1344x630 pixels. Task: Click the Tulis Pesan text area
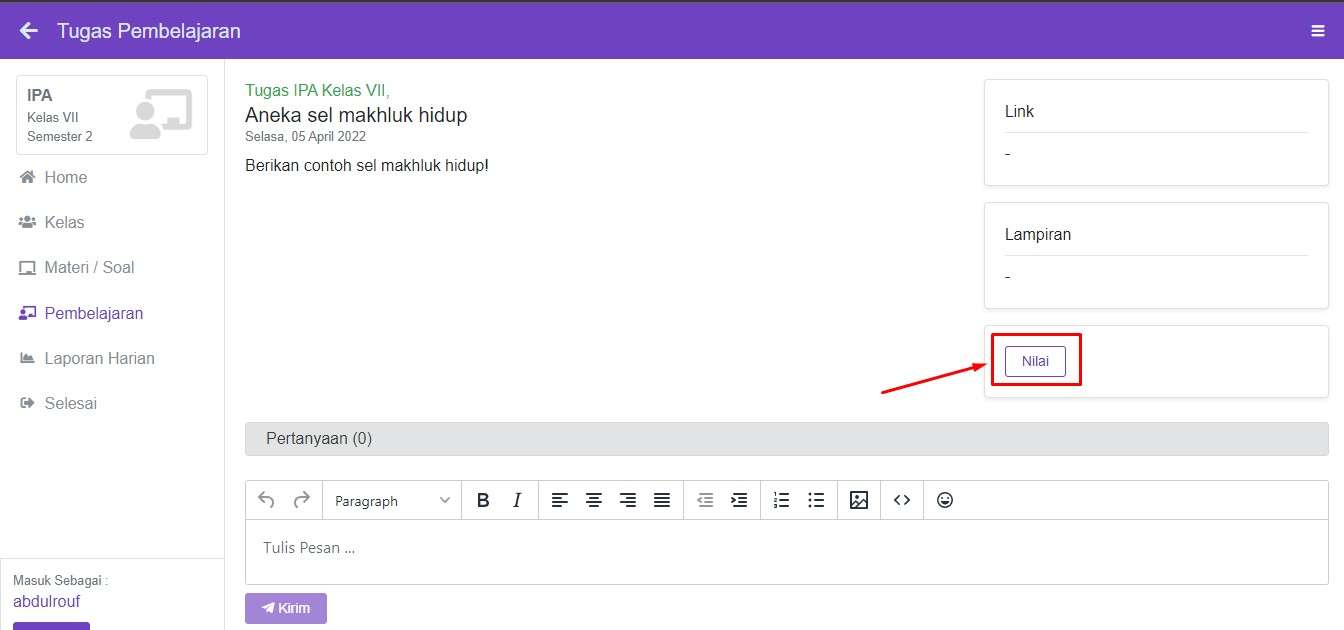(786, 548)
